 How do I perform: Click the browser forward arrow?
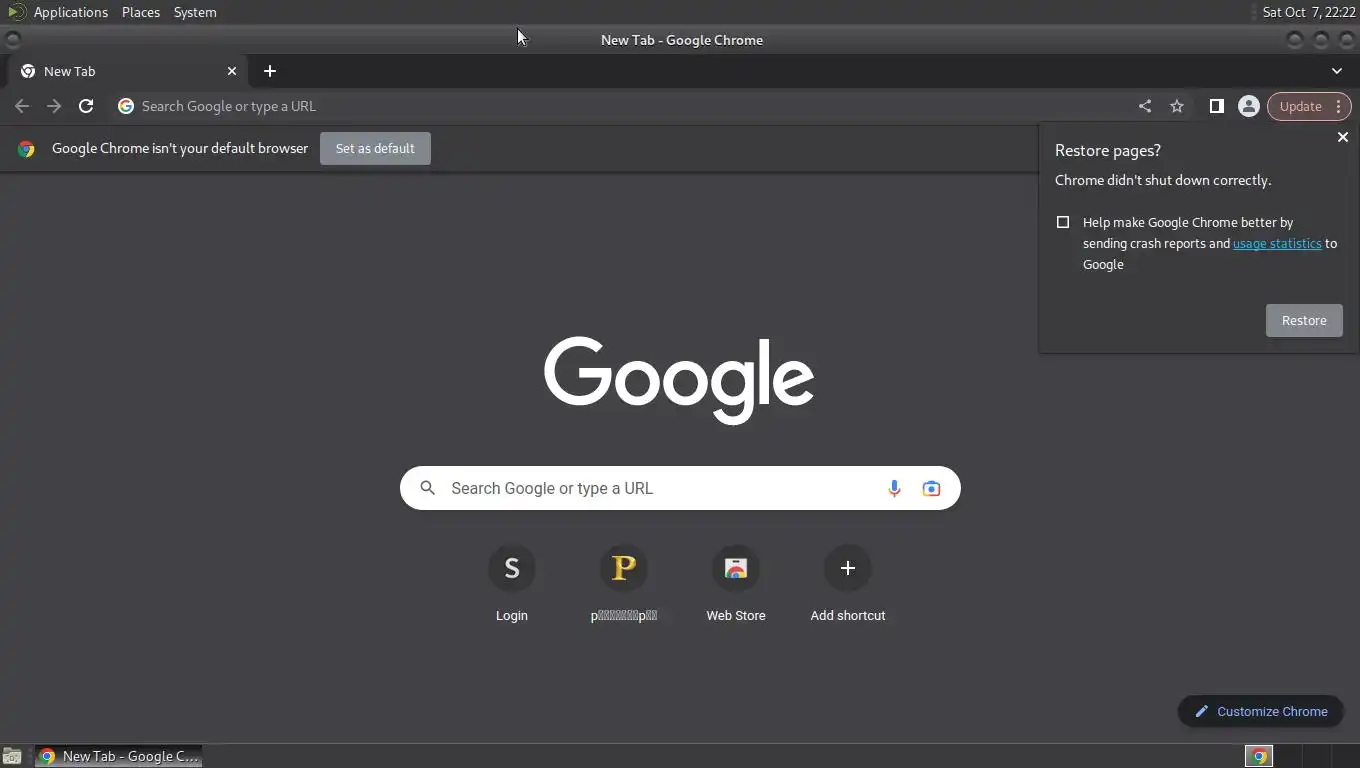pyautogui.click(x=54, y=106)
